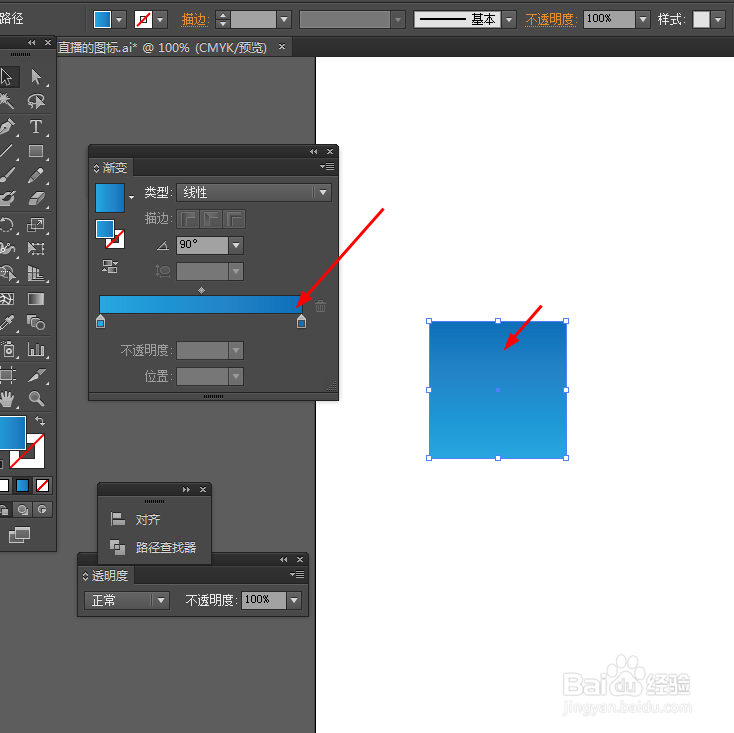Select the Free Transform tool

(36, 249)
